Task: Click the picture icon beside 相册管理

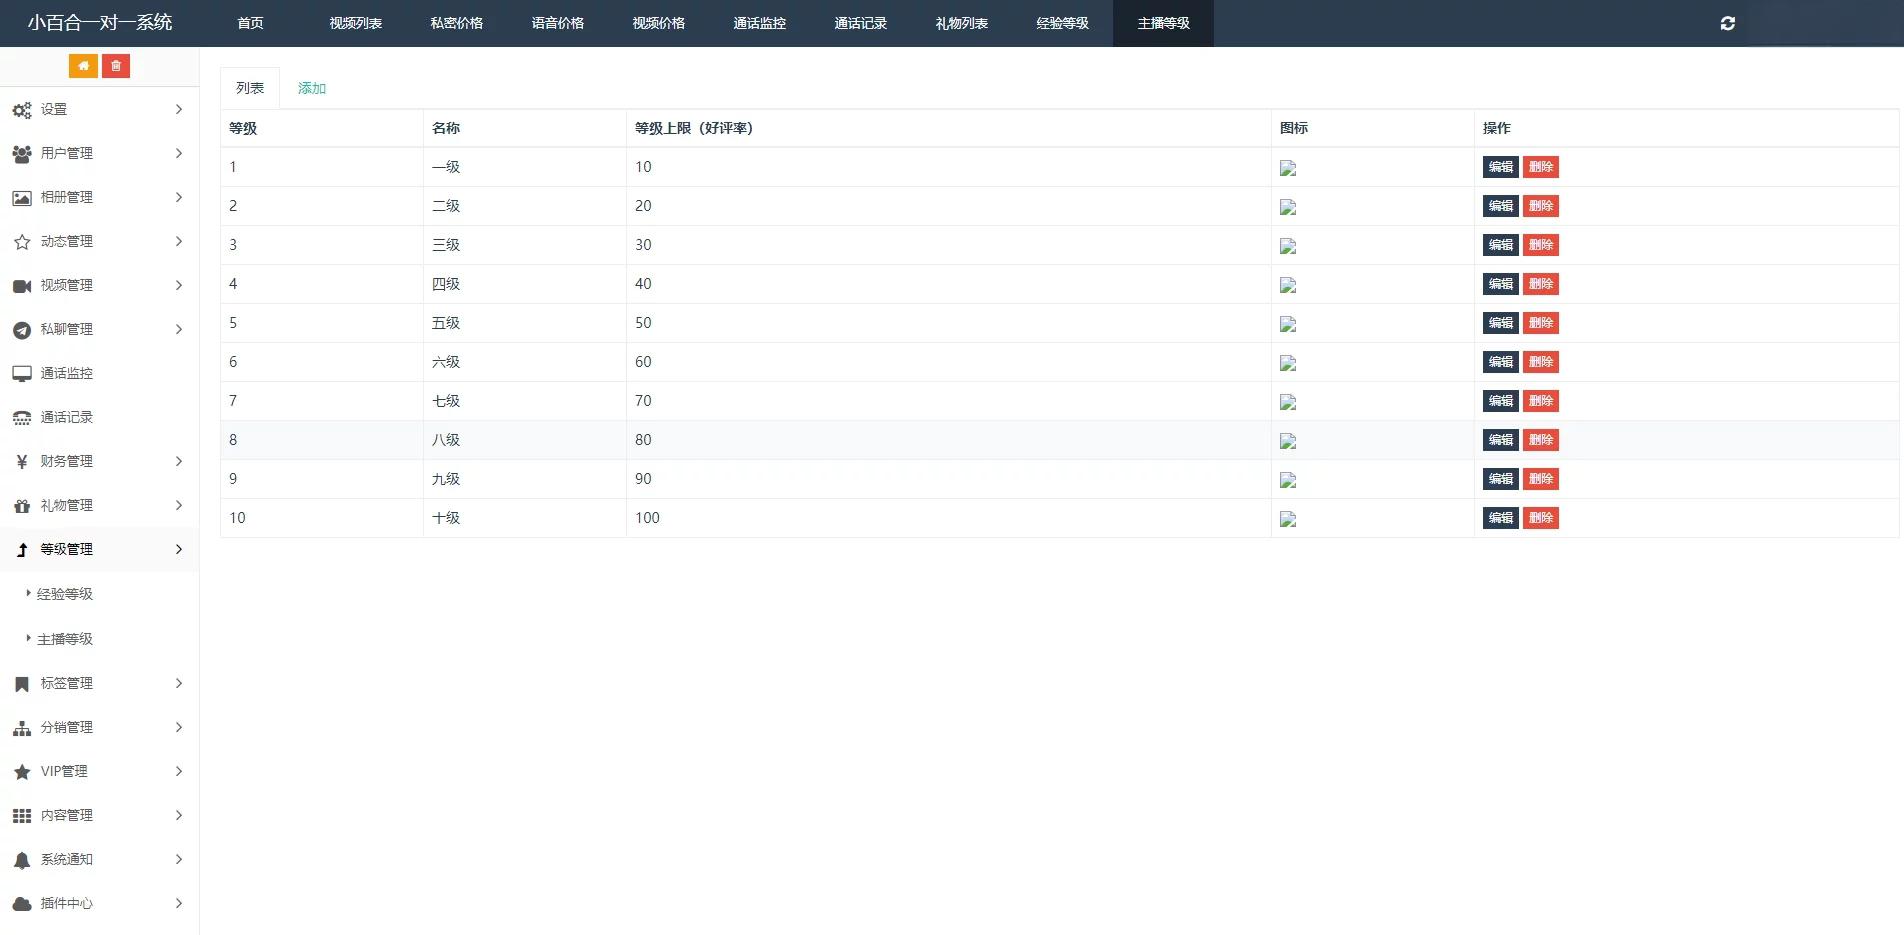Action: [22, 198]
